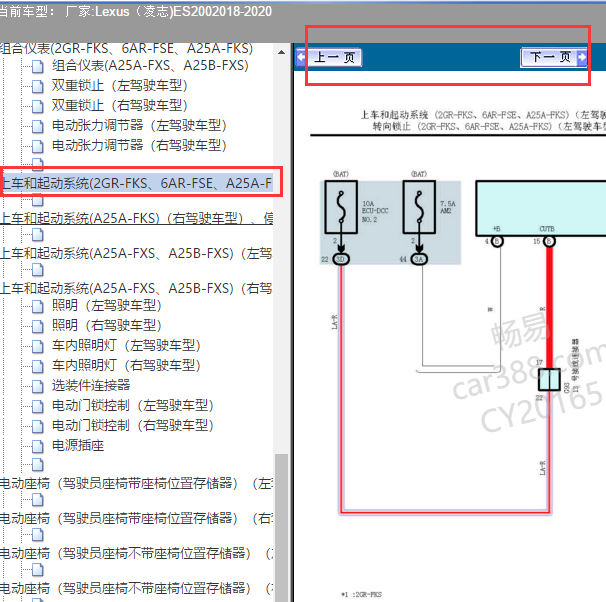Select 车内照明灯（左驾驶车型）
Image resolution: width=606 pixels, height=602 pixels.
click(126, 345)
